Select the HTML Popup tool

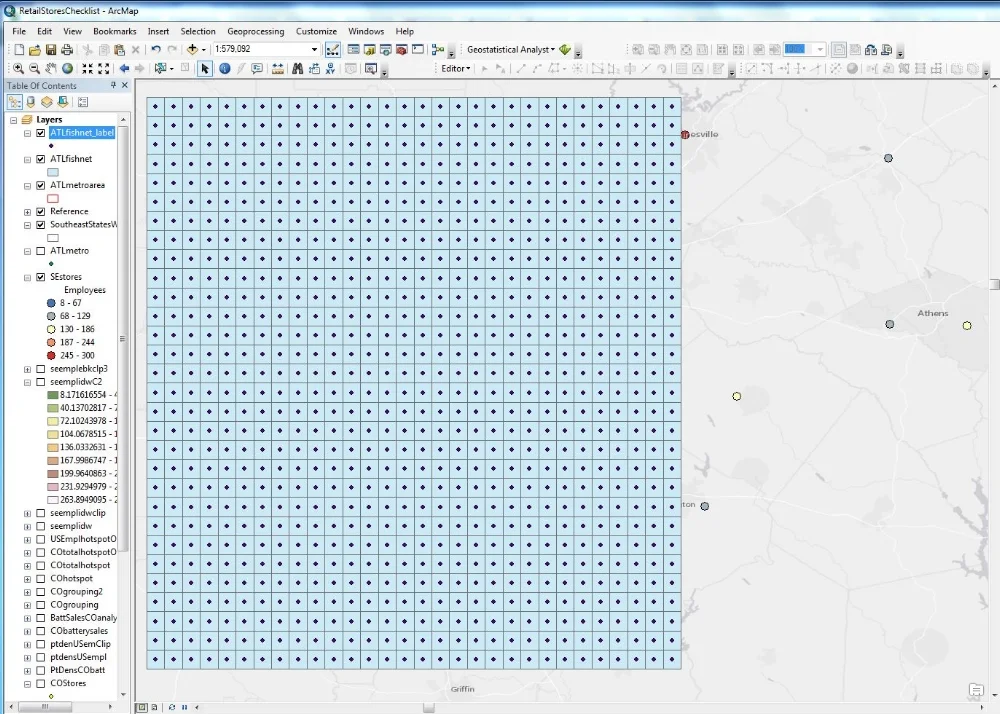click(257, 68)
